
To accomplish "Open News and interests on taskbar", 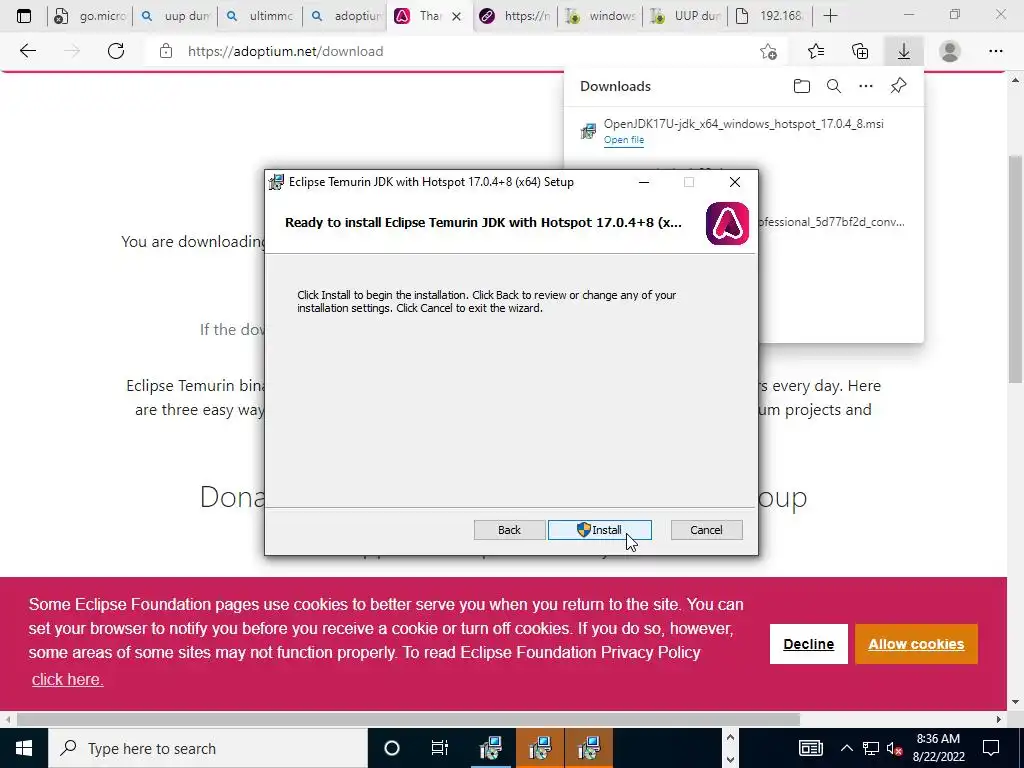I will point(810,748).
